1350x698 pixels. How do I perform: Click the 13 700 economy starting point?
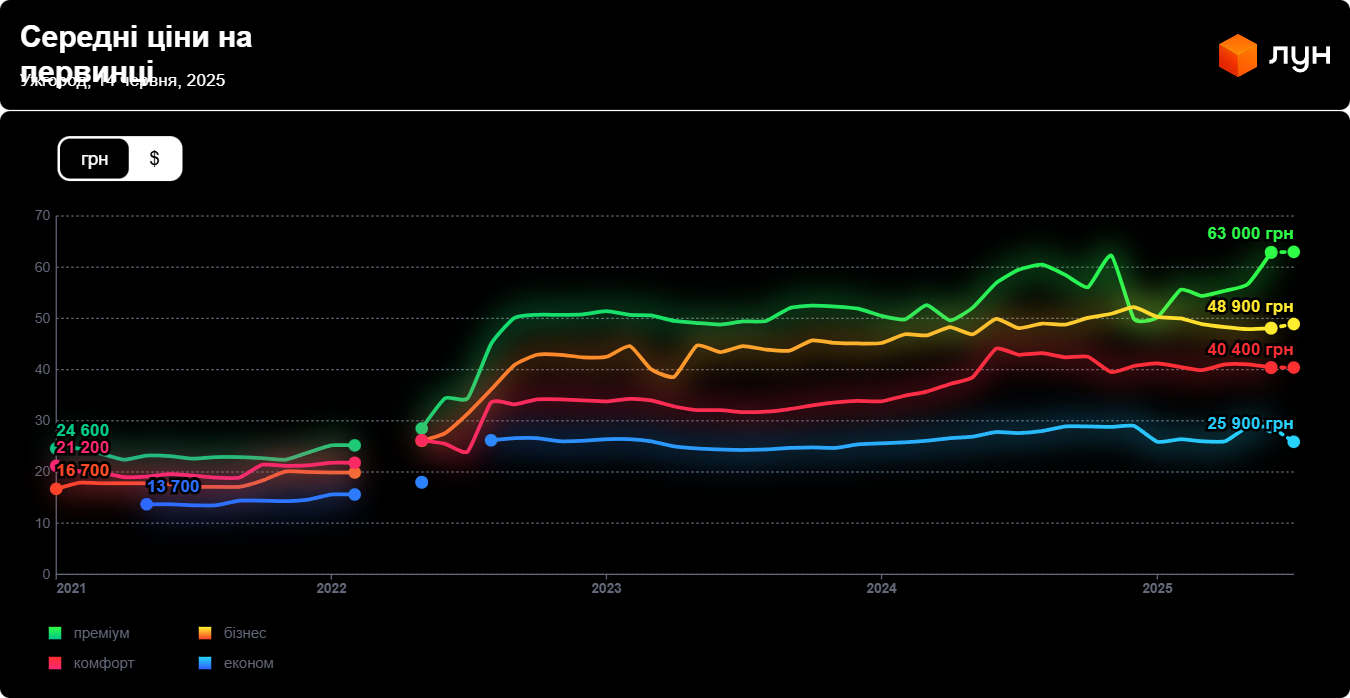(147, 504)
